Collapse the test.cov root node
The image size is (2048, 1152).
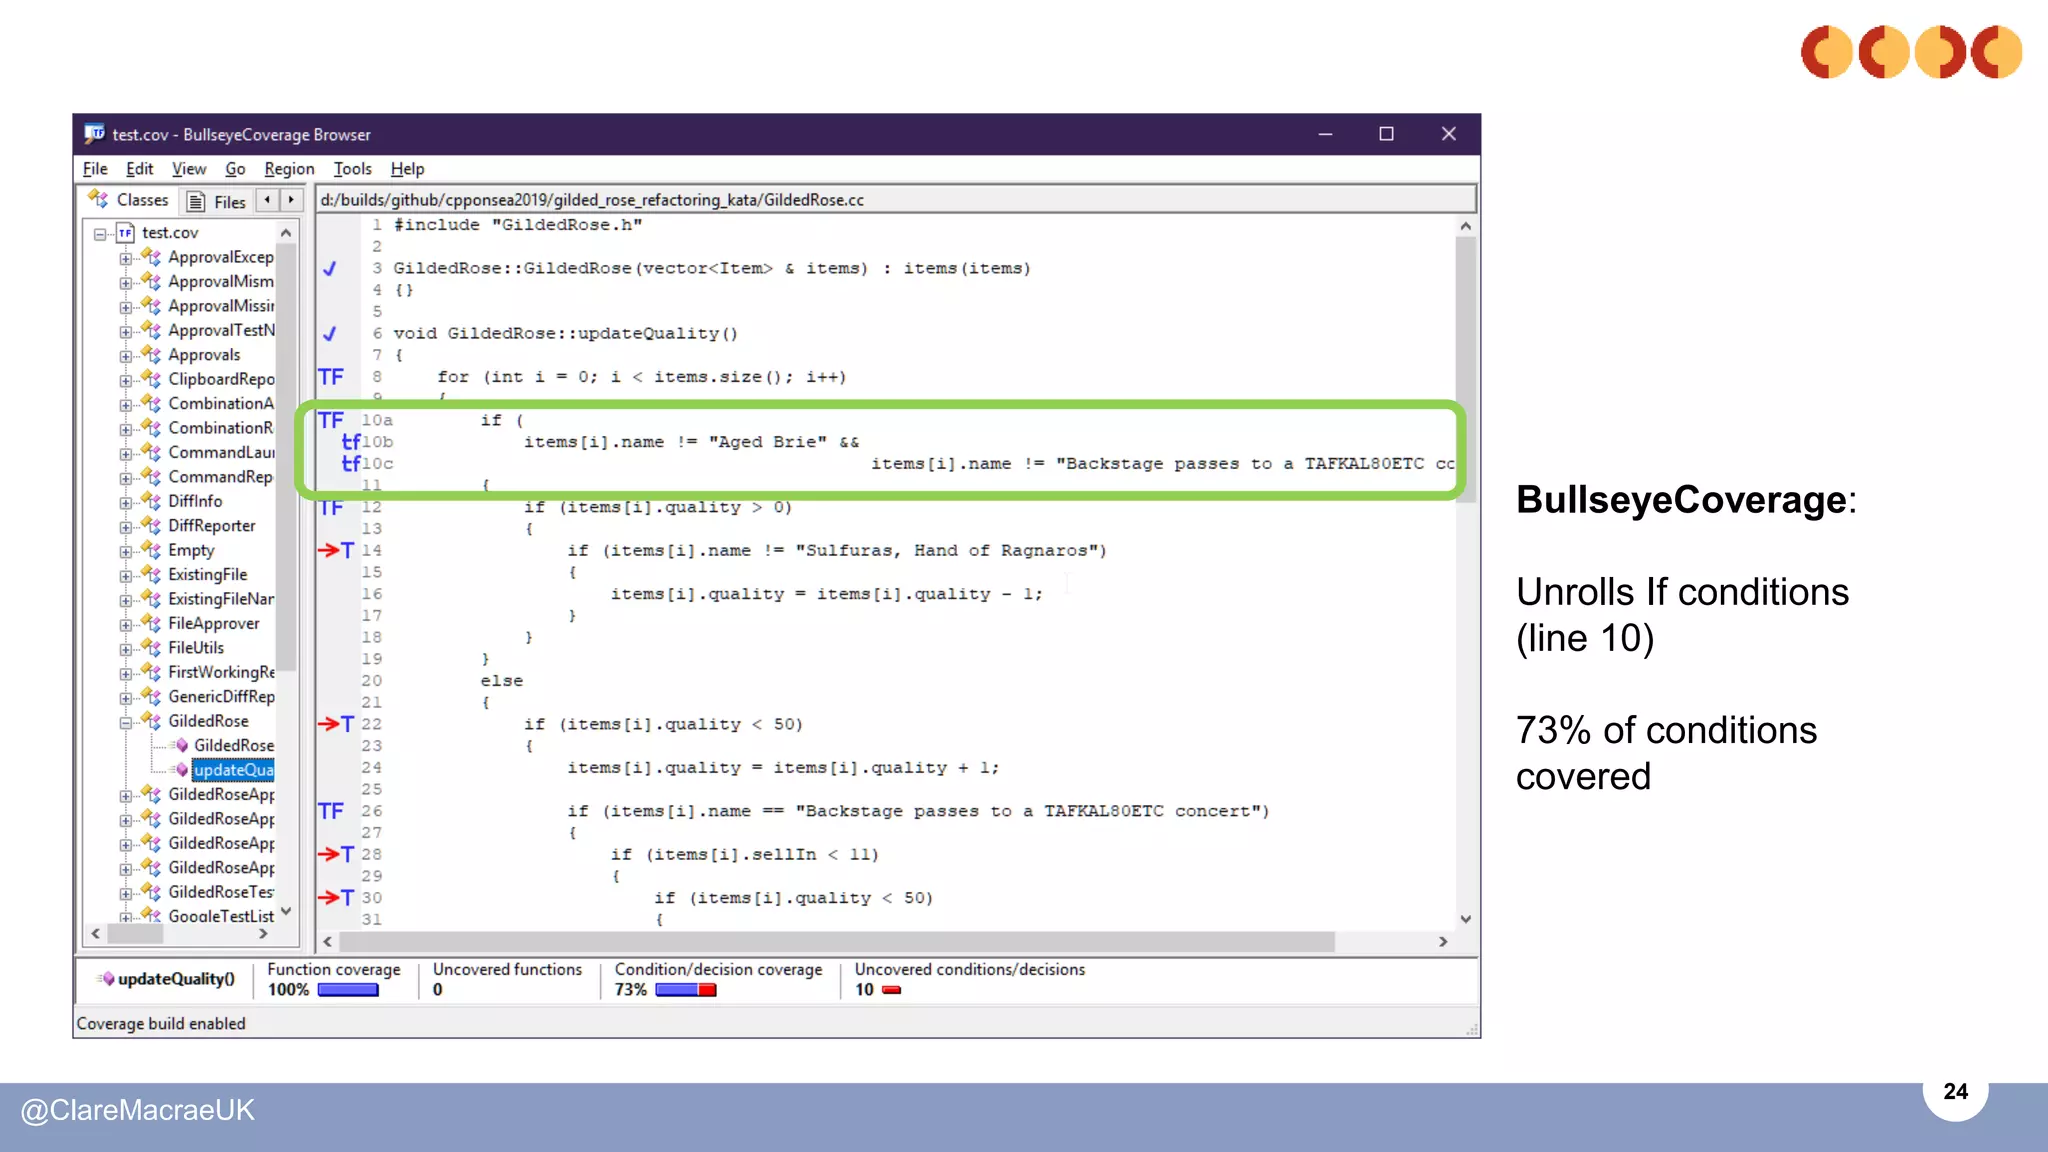pyautogui.click(x=100, y=233)
